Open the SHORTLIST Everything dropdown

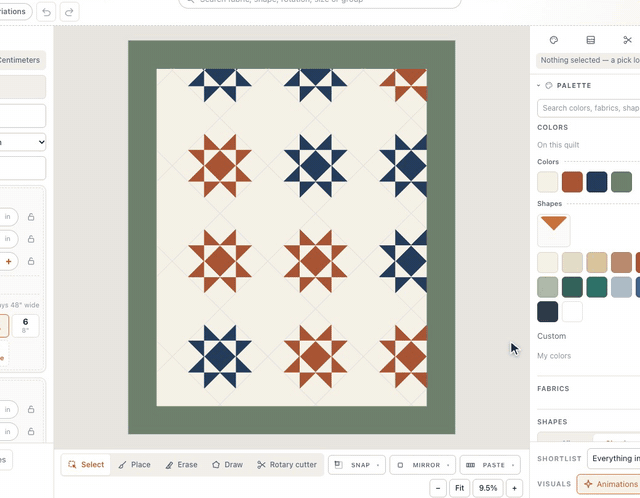[x=614, y=458]
